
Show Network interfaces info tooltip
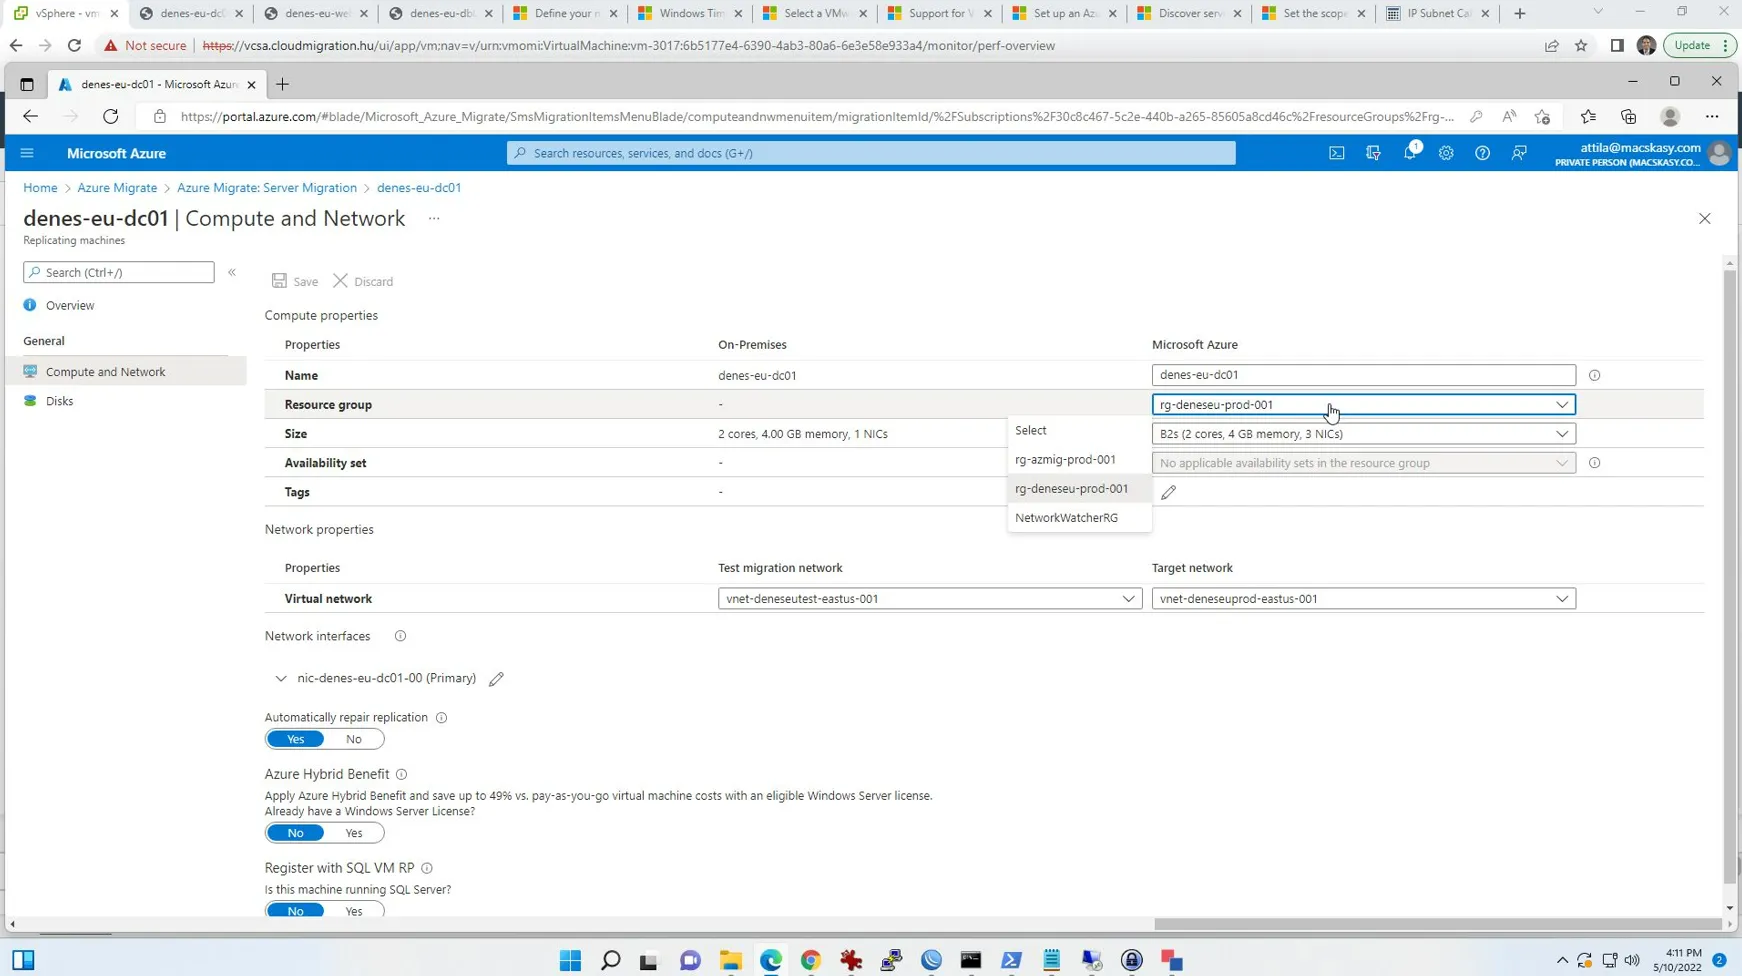coord(400,636)
